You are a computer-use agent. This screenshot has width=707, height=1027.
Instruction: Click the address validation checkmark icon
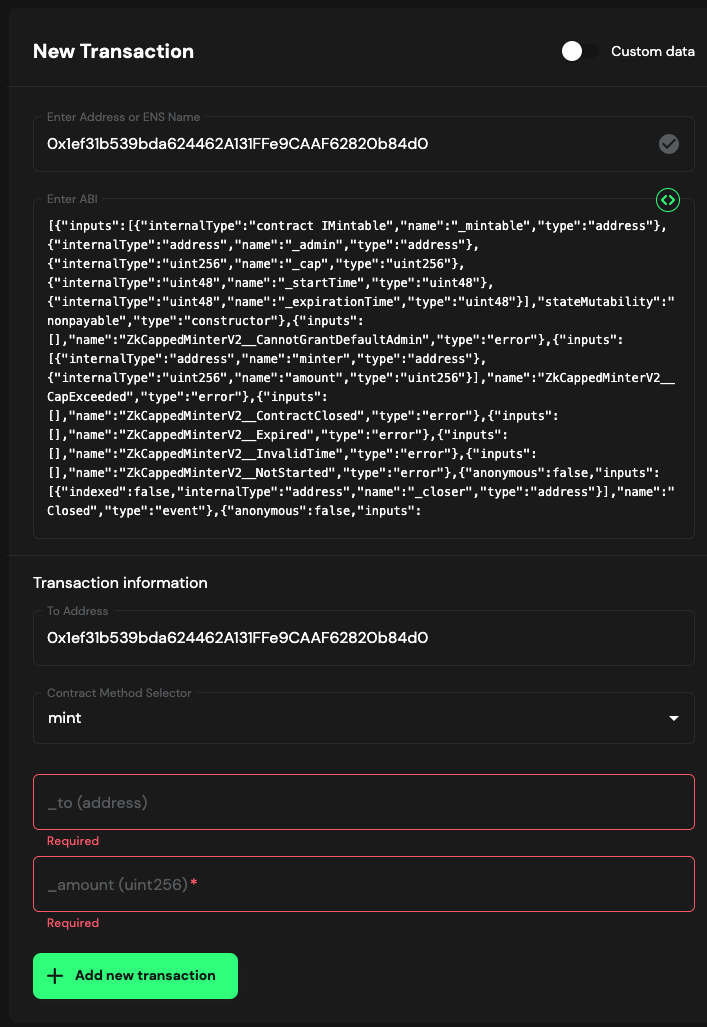[669, 144]
